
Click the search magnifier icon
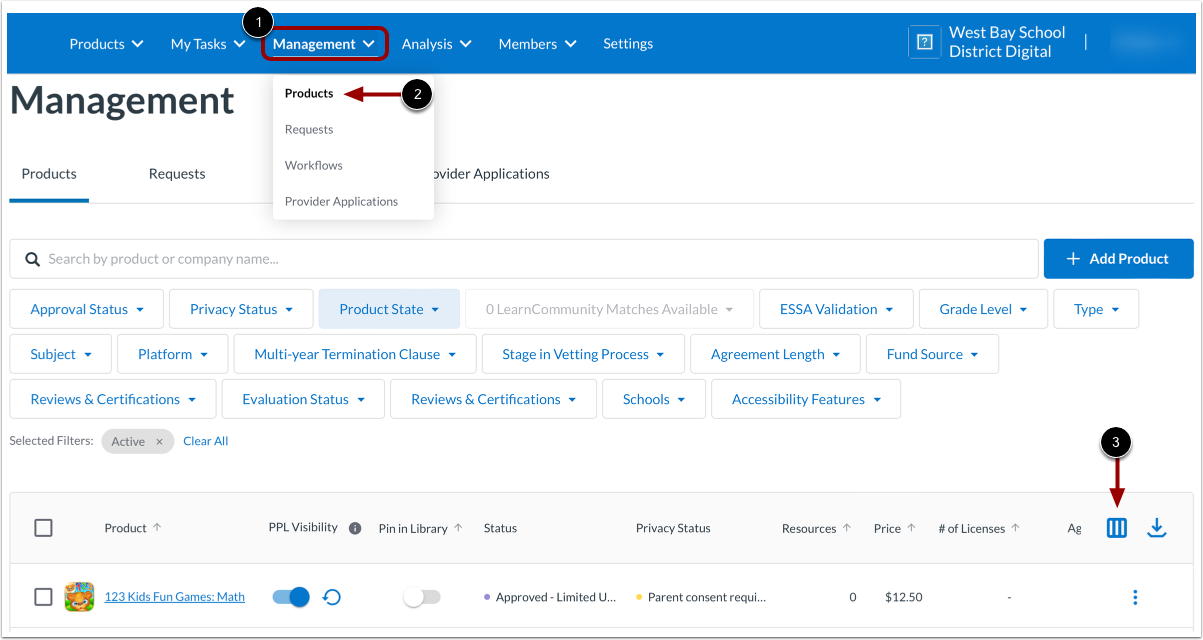pyautogui.click(x=31, y=258)
